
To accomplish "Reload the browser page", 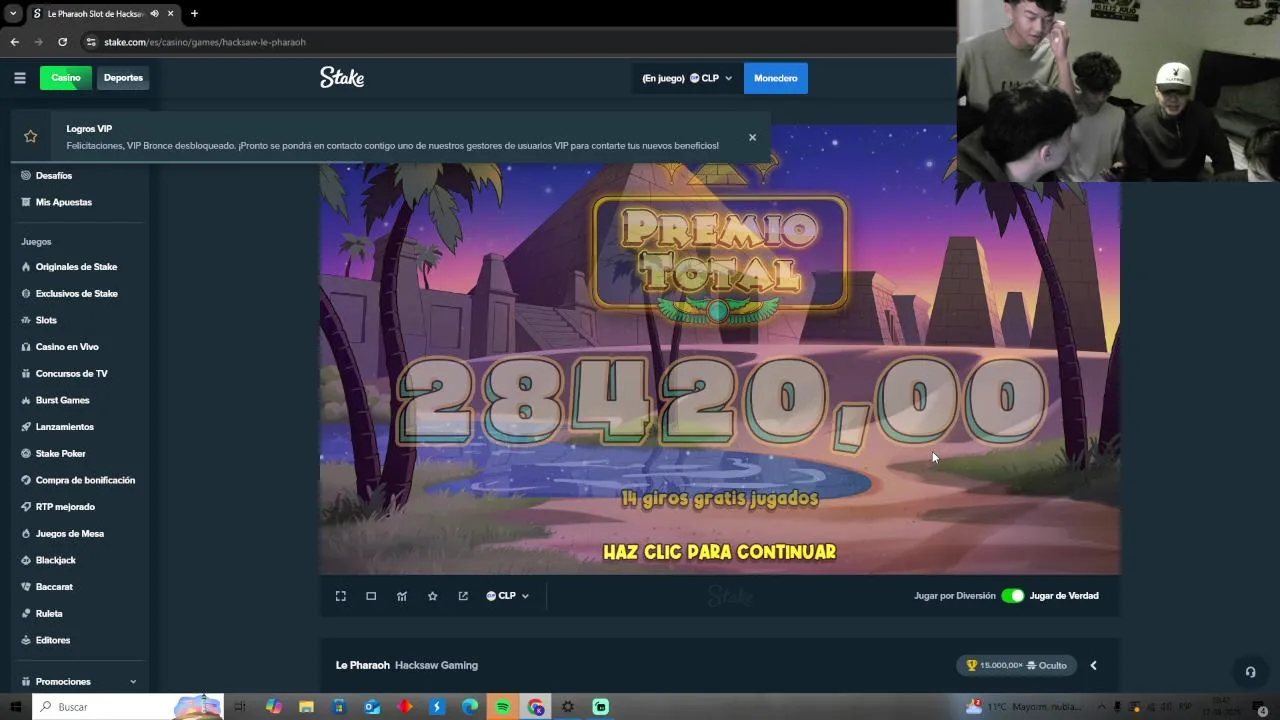I will [62, 42].
